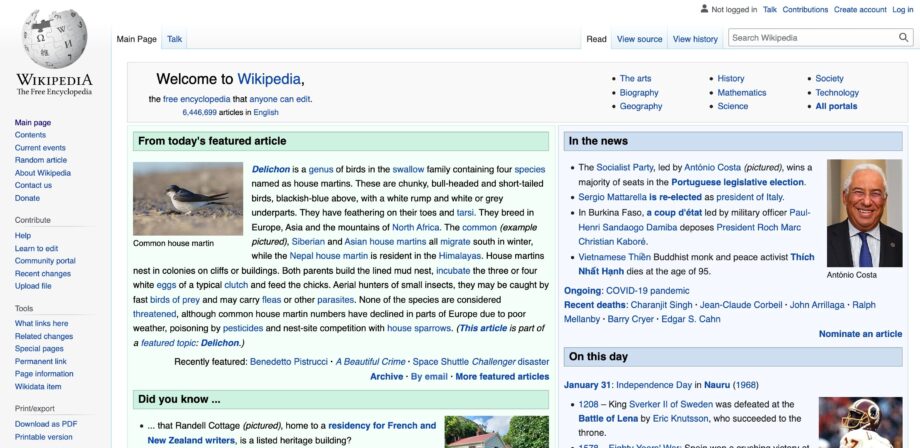
Task: Open the Mathematics portal link
Action: (x=742, y=93)
